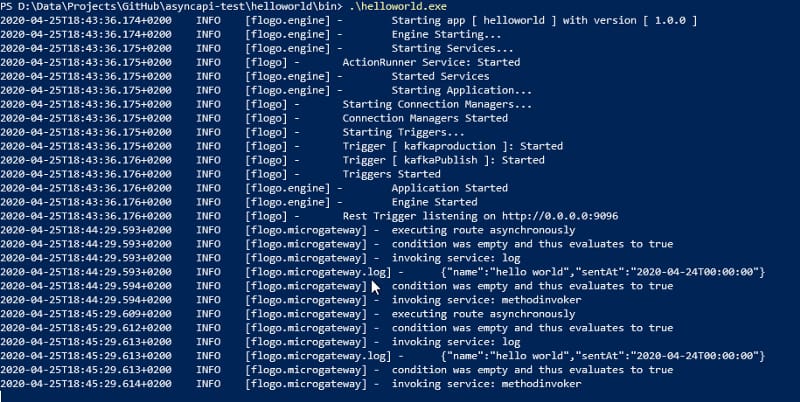Select the "Starting Services..." log message
Screen dimensions: 800x402
click(453, 48)
